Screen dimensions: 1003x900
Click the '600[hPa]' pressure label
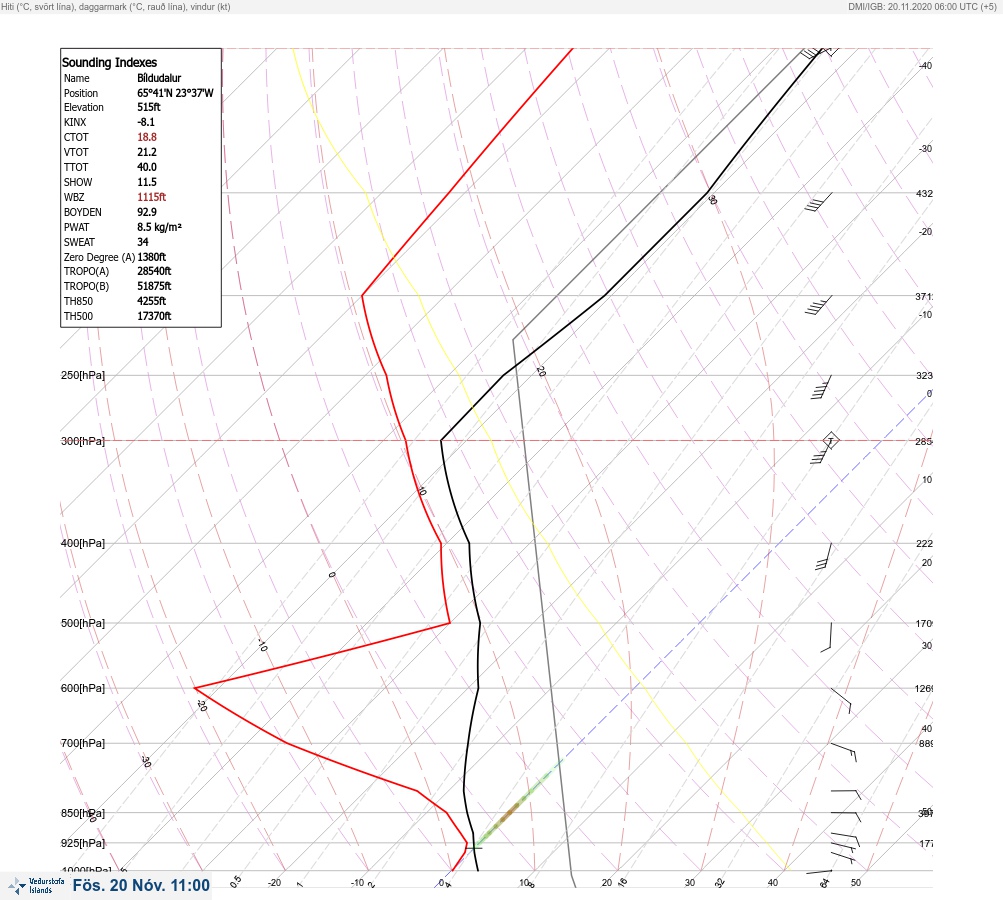[83, 689]
